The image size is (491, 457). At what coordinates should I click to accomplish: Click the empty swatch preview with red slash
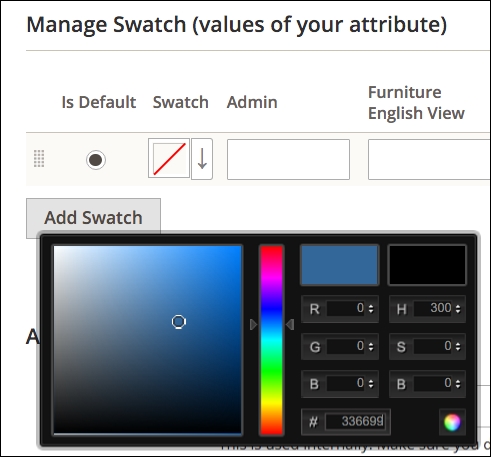169,159
